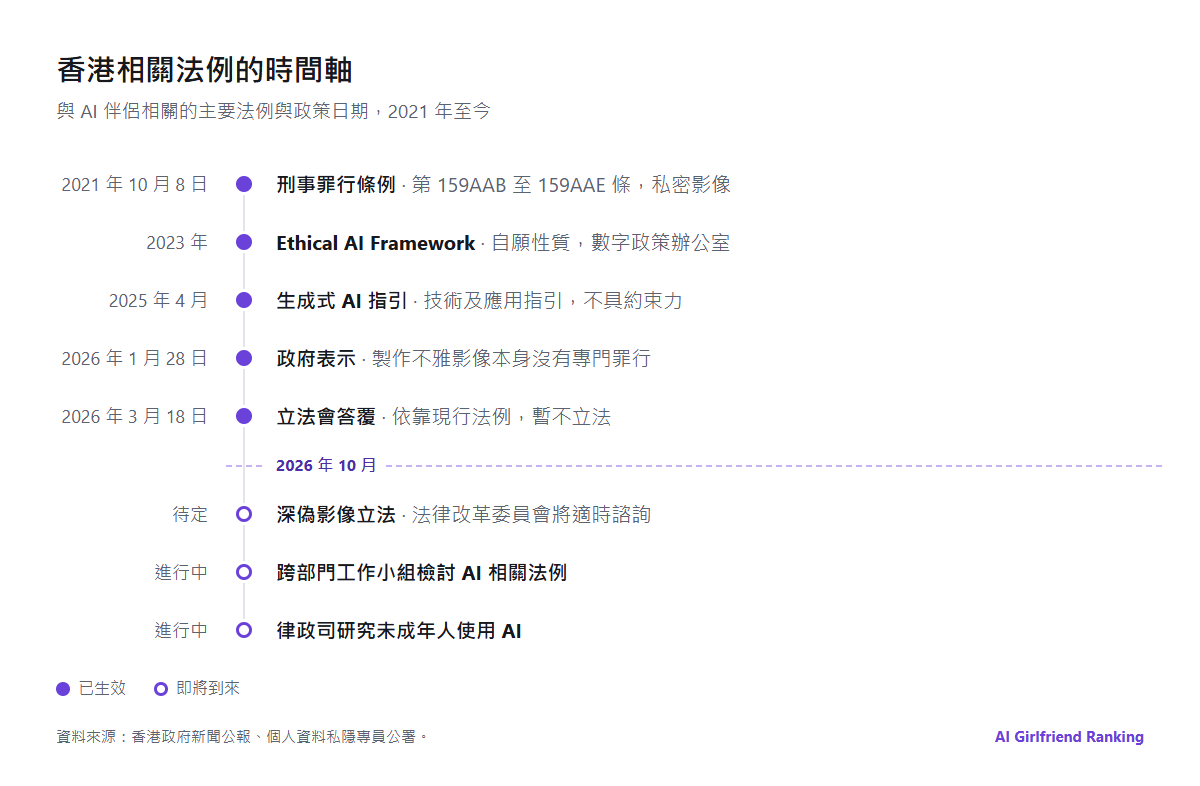1200x786 pixels.
Task: Click 進行中 beside 律政司研究未成年人
Action: pyautogui.click(x=181, y=630)
